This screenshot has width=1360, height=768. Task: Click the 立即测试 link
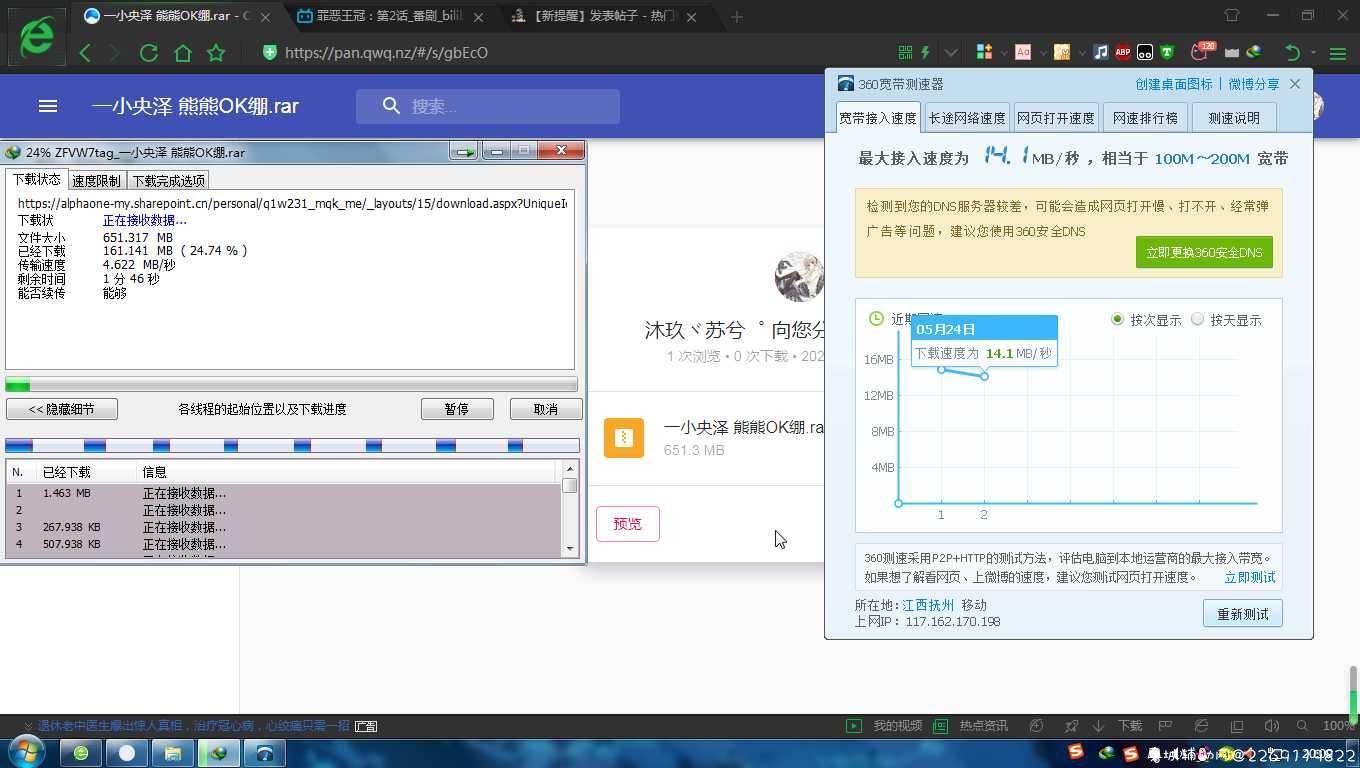(x=1250, y=577)
